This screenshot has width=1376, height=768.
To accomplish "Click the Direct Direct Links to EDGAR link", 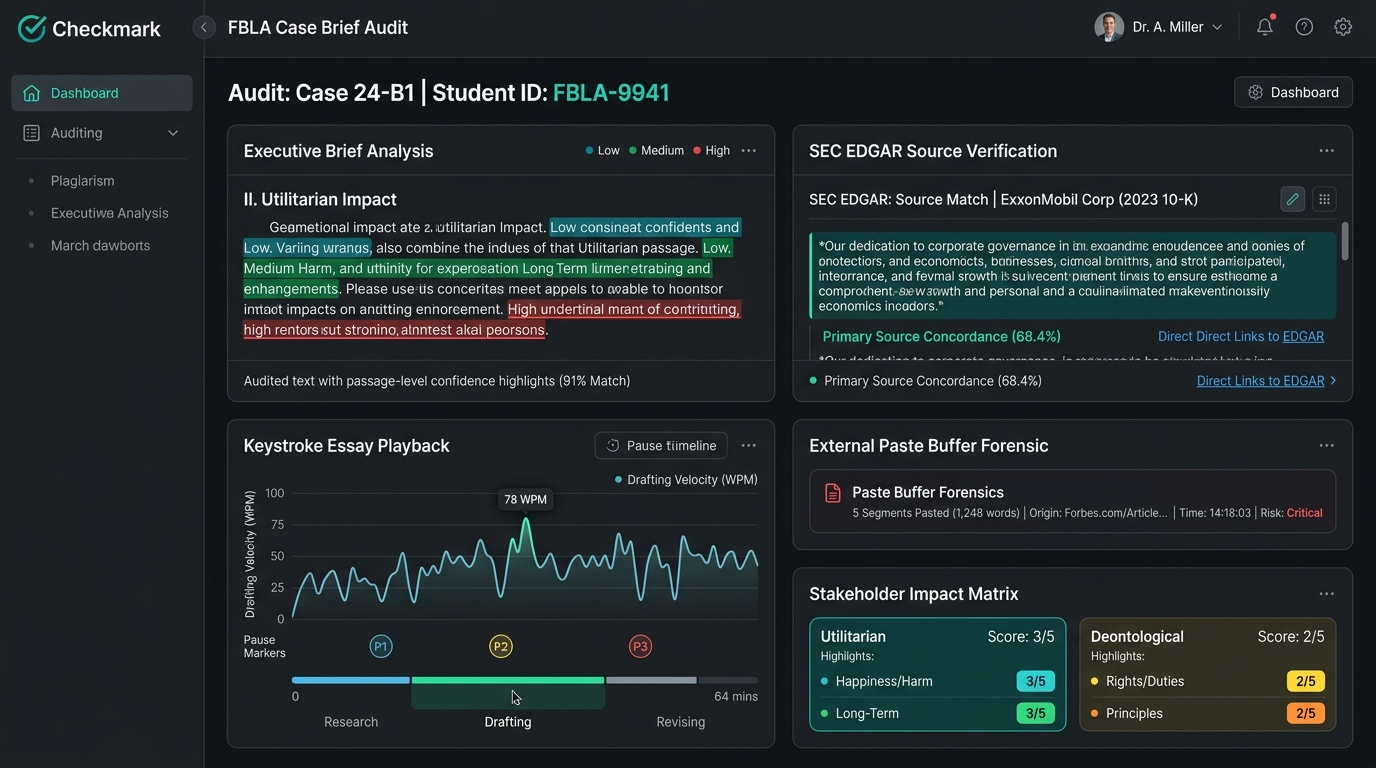I will click(x=1241, y=337).
